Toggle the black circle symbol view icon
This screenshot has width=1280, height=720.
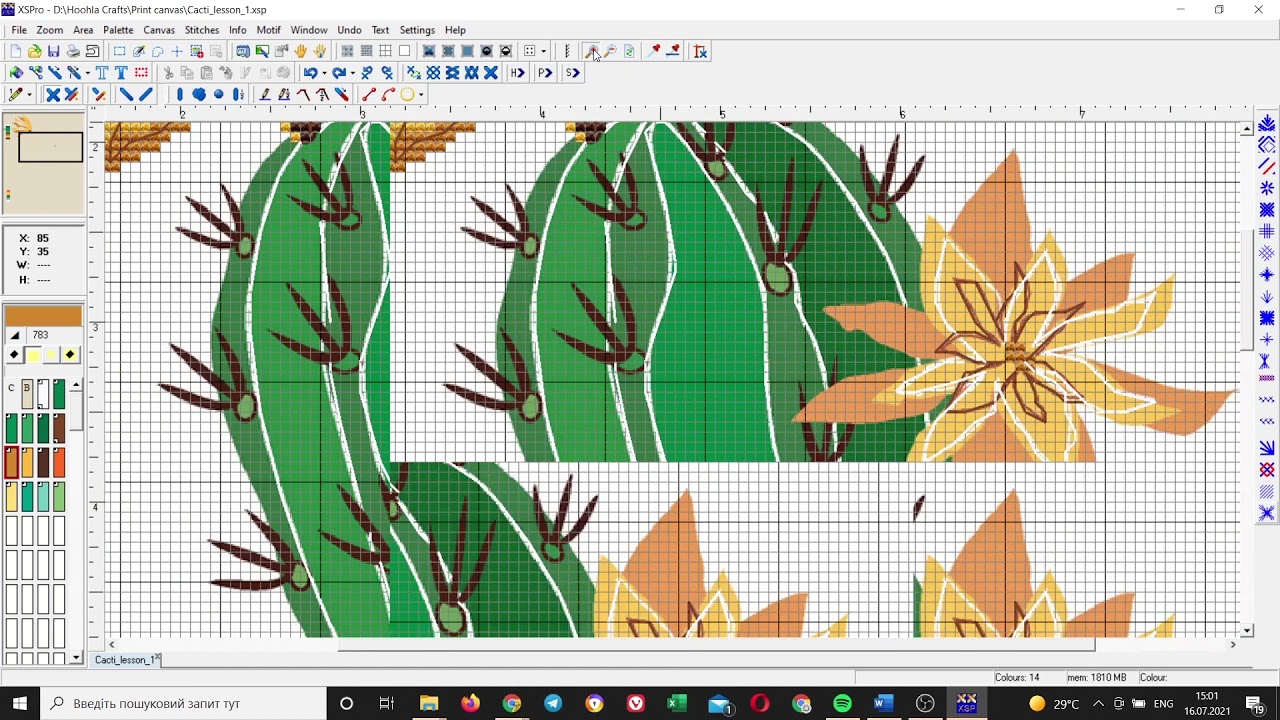point(487,51)
